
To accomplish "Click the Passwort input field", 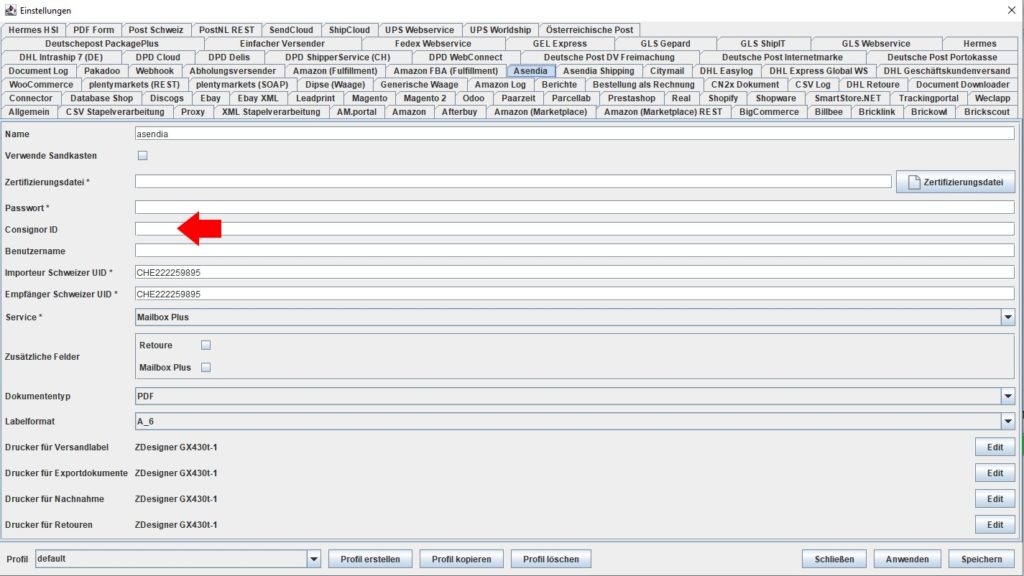I will (x=575, y=208).
